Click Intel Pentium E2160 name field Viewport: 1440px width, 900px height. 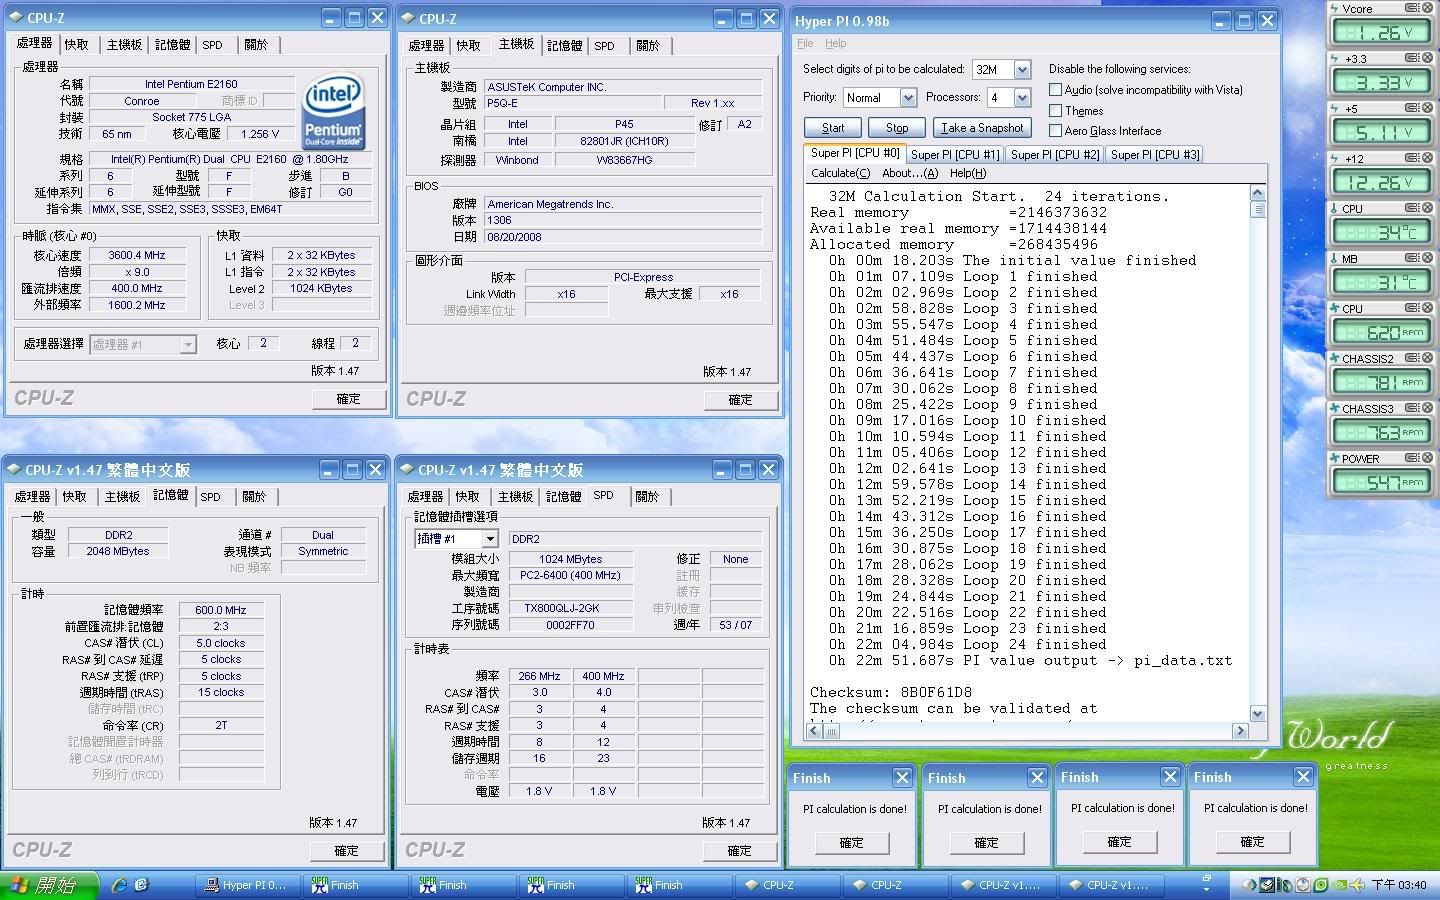coord(191,84)
